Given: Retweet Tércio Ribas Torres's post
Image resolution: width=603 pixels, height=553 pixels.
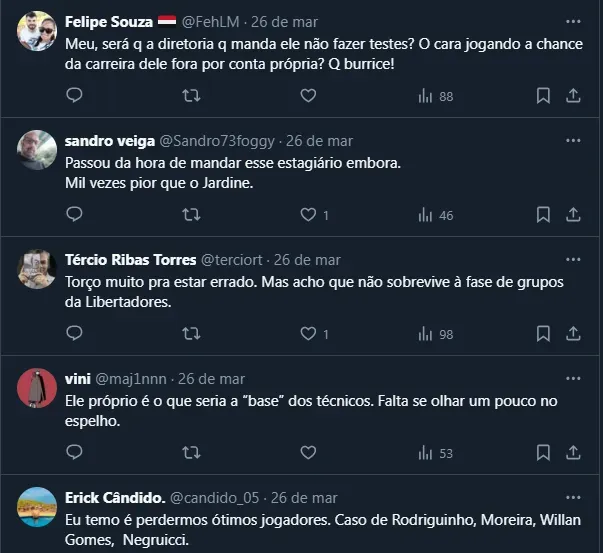Looking at the screenshot, I should tap(191, 334).
